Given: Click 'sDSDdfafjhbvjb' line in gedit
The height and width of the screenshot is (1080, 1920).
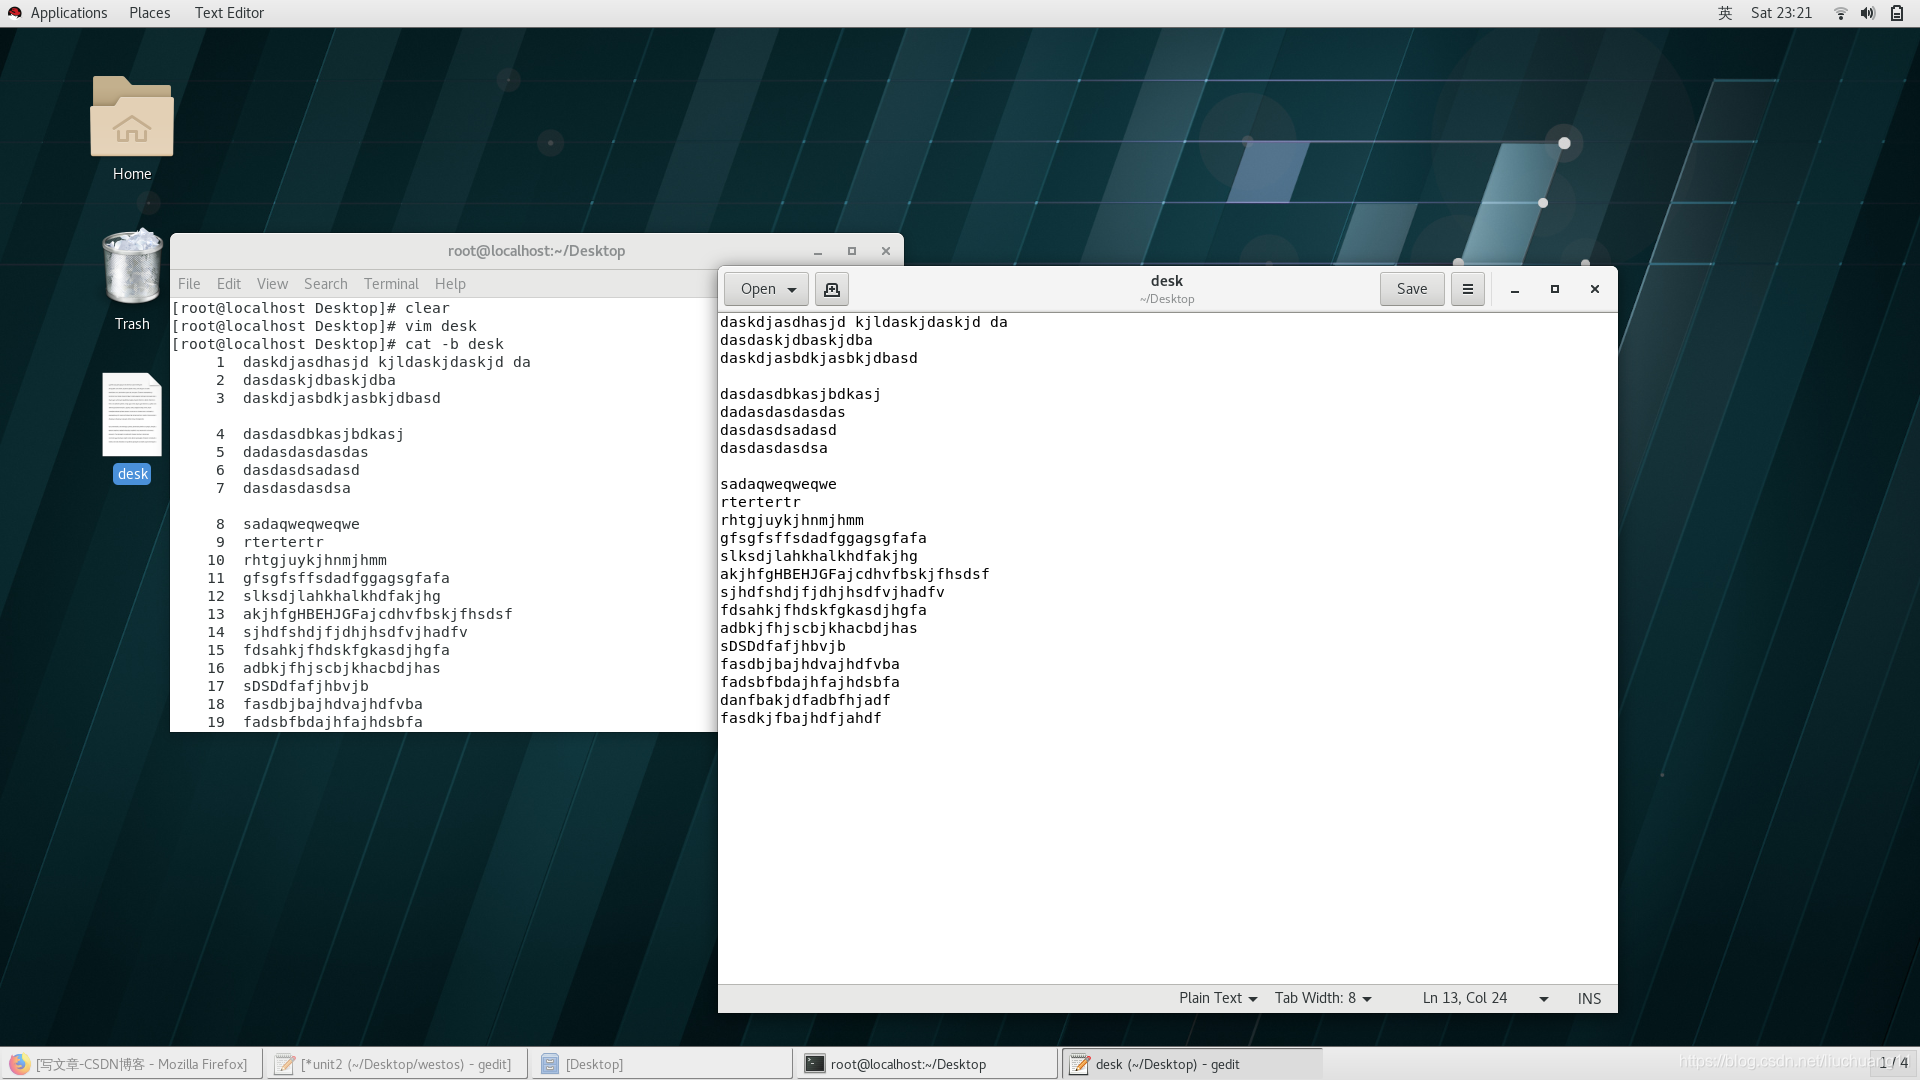Looking at the screenshot, I should (x=783, y=646).
